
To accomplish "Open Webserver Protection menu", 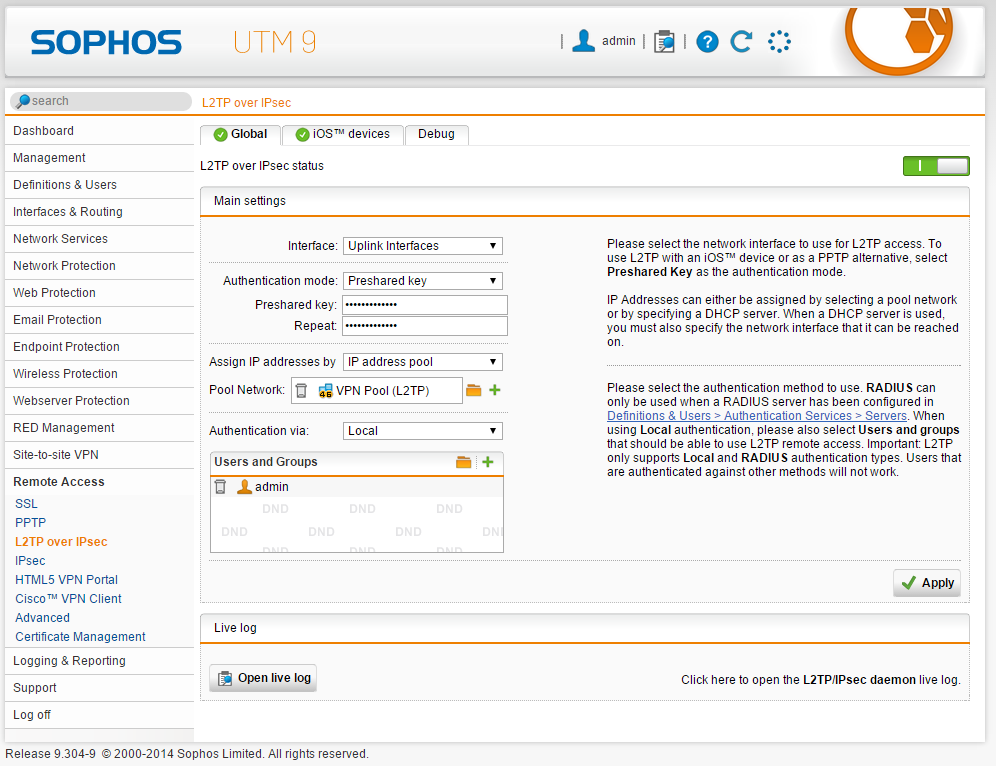I will [x=99, y=401].
